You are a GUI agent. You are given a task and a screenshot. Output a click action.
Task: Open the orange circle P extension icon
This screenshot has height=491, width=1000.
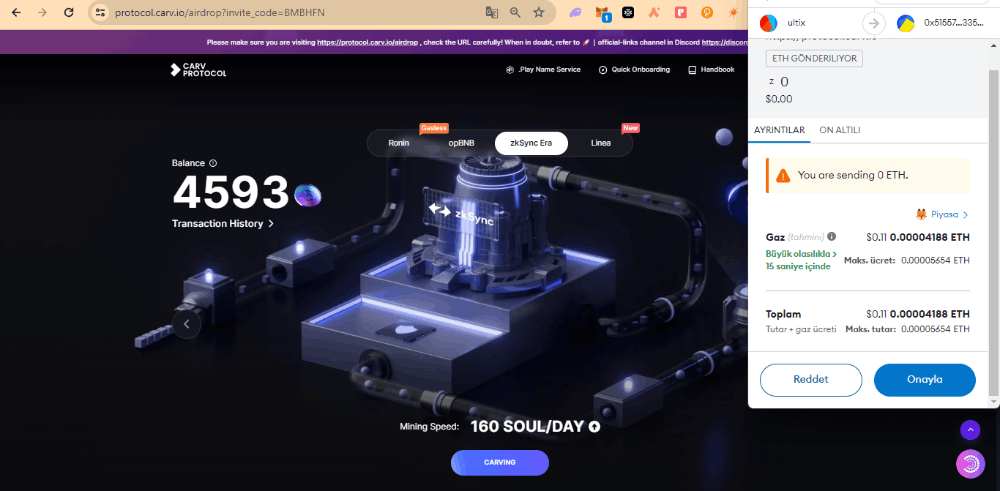tap(707, 12)
